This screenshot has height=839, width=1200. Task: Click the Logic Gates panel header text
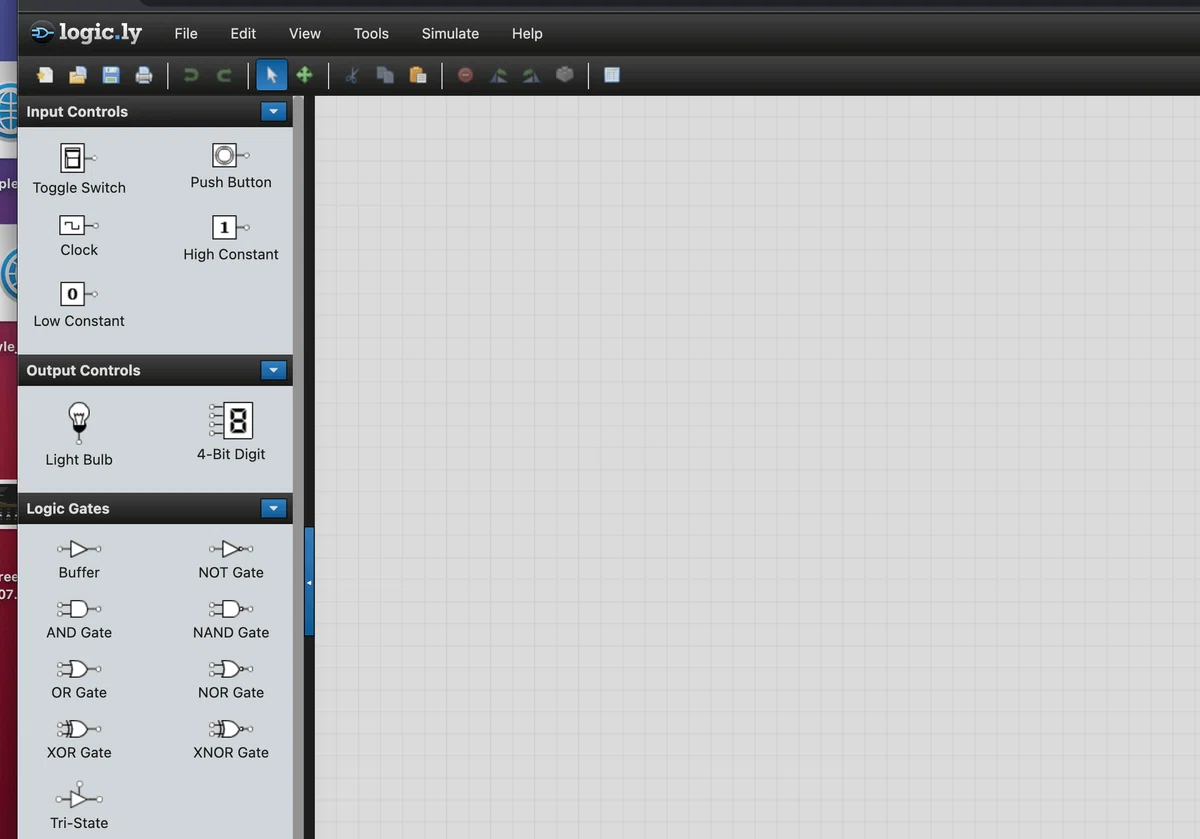click(68, 509)
